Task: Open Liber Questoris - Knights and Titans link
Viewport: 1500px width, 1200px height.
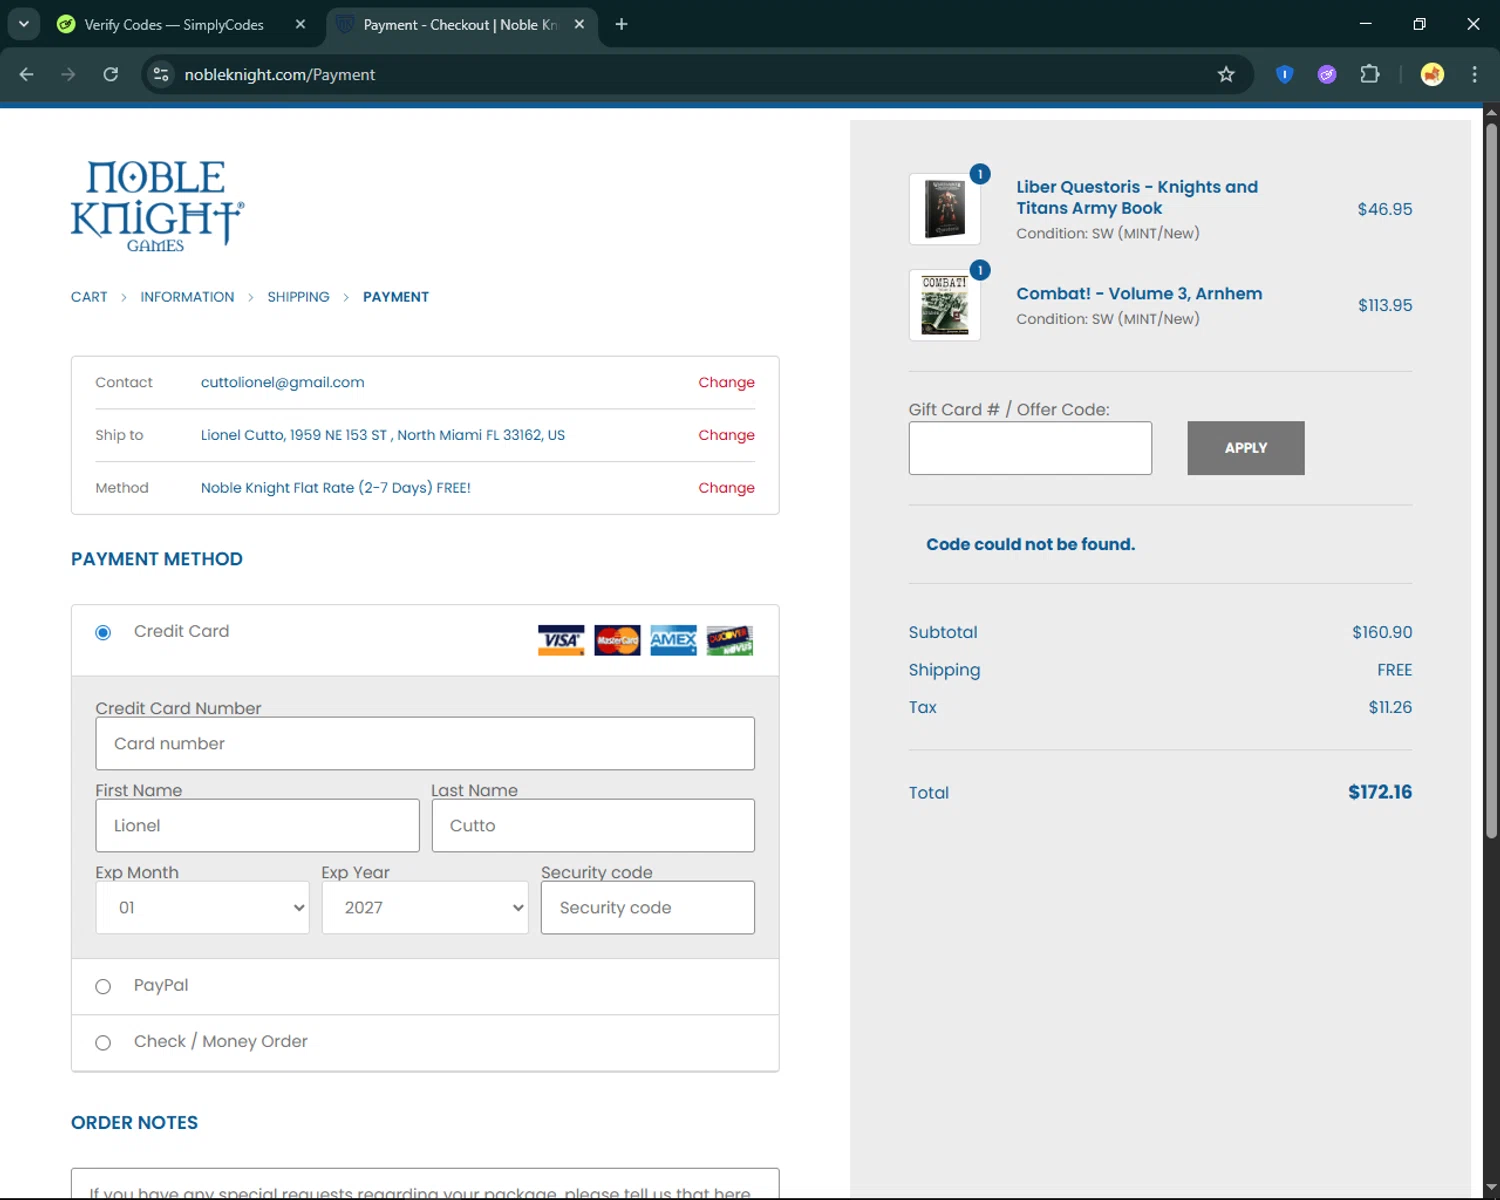Action: tap(1137, 197)
